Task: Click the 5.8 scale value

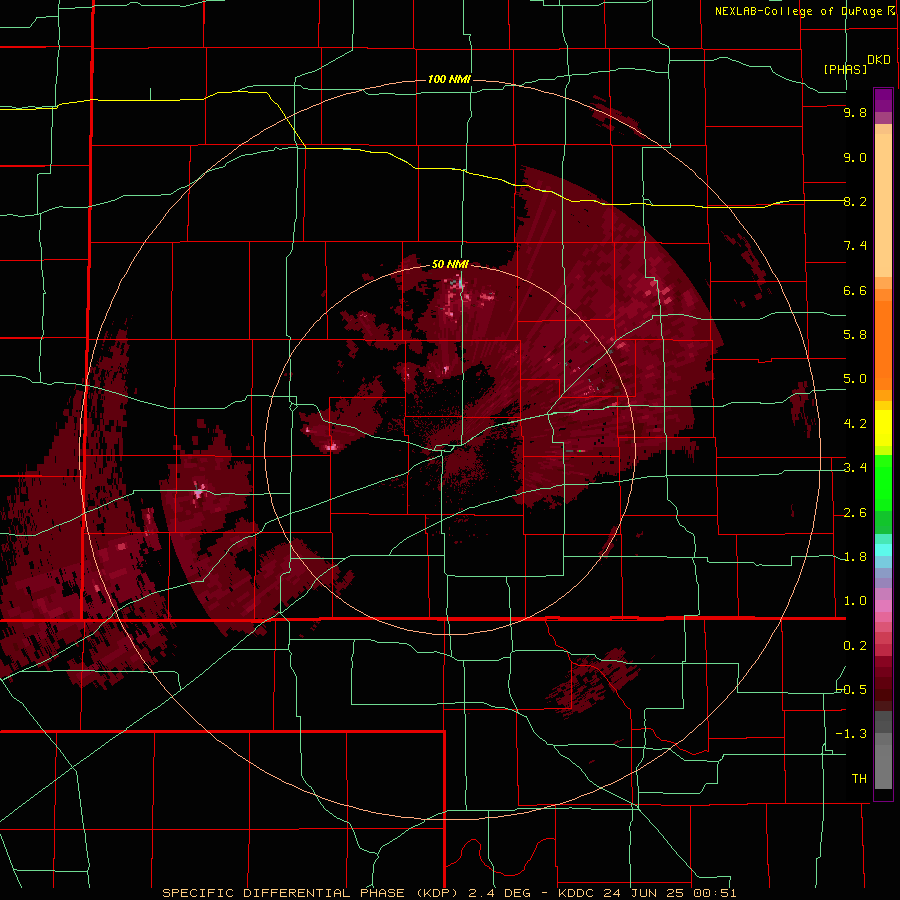Action: pyautogui.click(x=855, y=335)
